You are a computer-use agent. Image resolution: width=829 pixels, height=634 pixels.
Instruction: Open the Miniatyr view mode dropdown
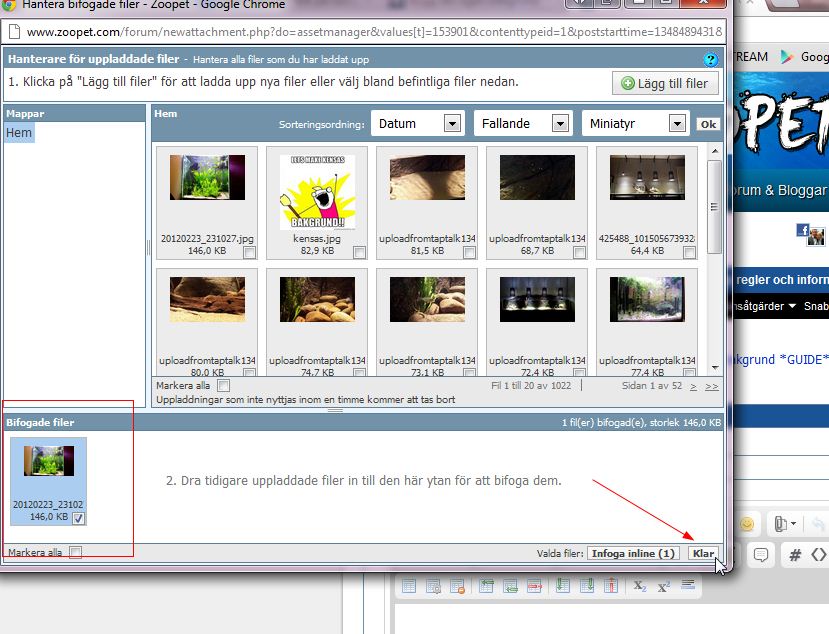pos(635,124)
